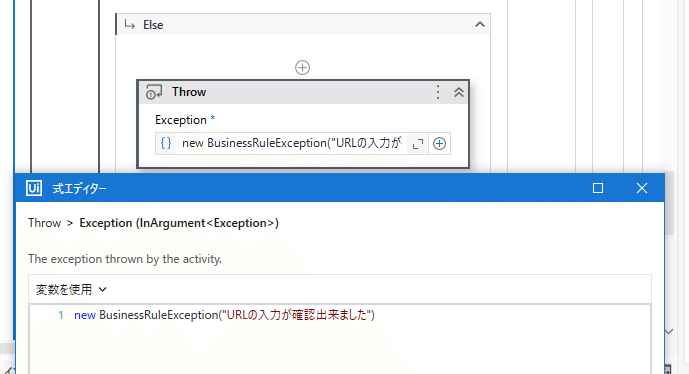Click the Throw activity icon

tap(154, 92)
